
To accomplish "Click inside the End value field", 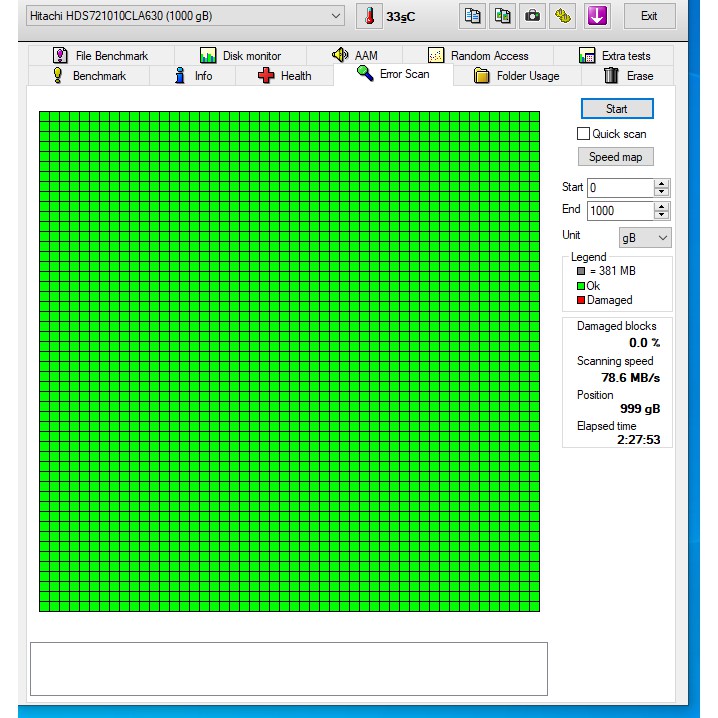I will (x=619, y=211).
